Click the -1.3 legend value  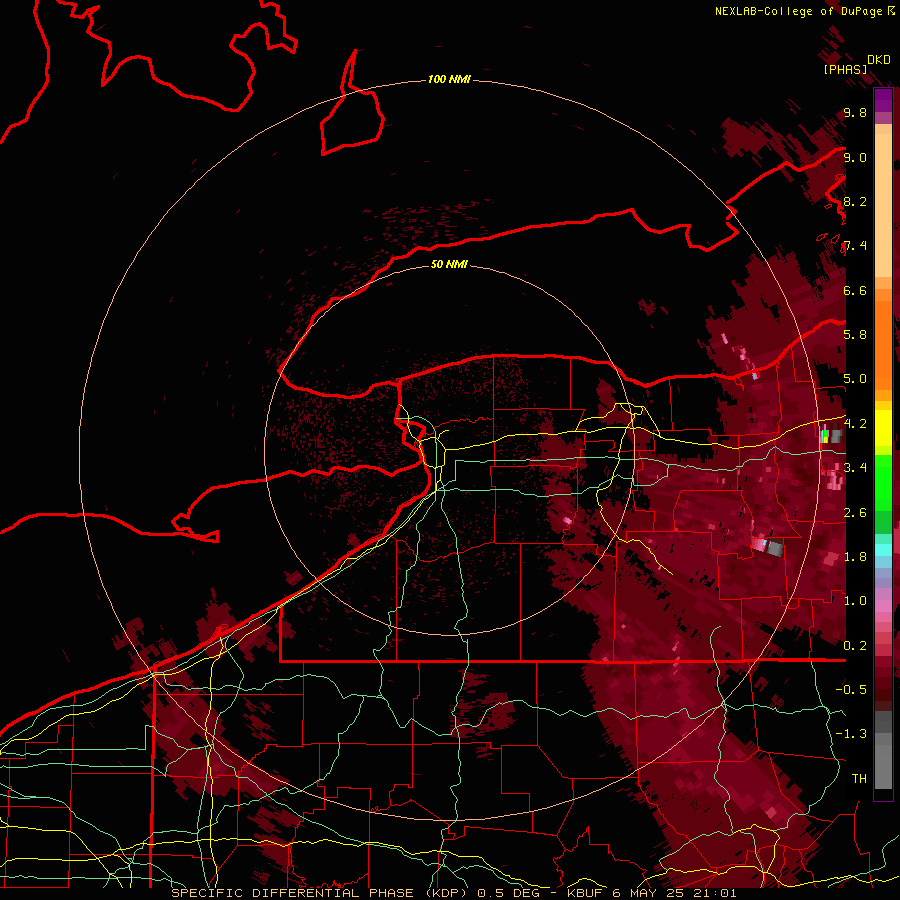851,734
